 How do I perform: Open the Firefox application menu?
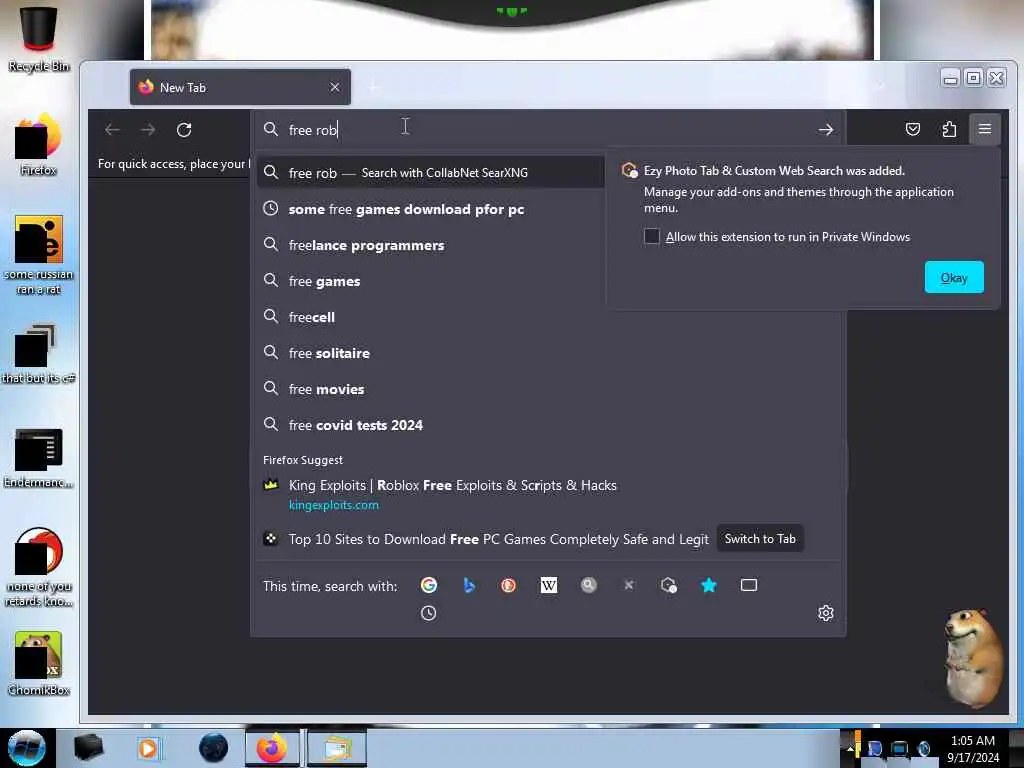click(x=985, y=129)
